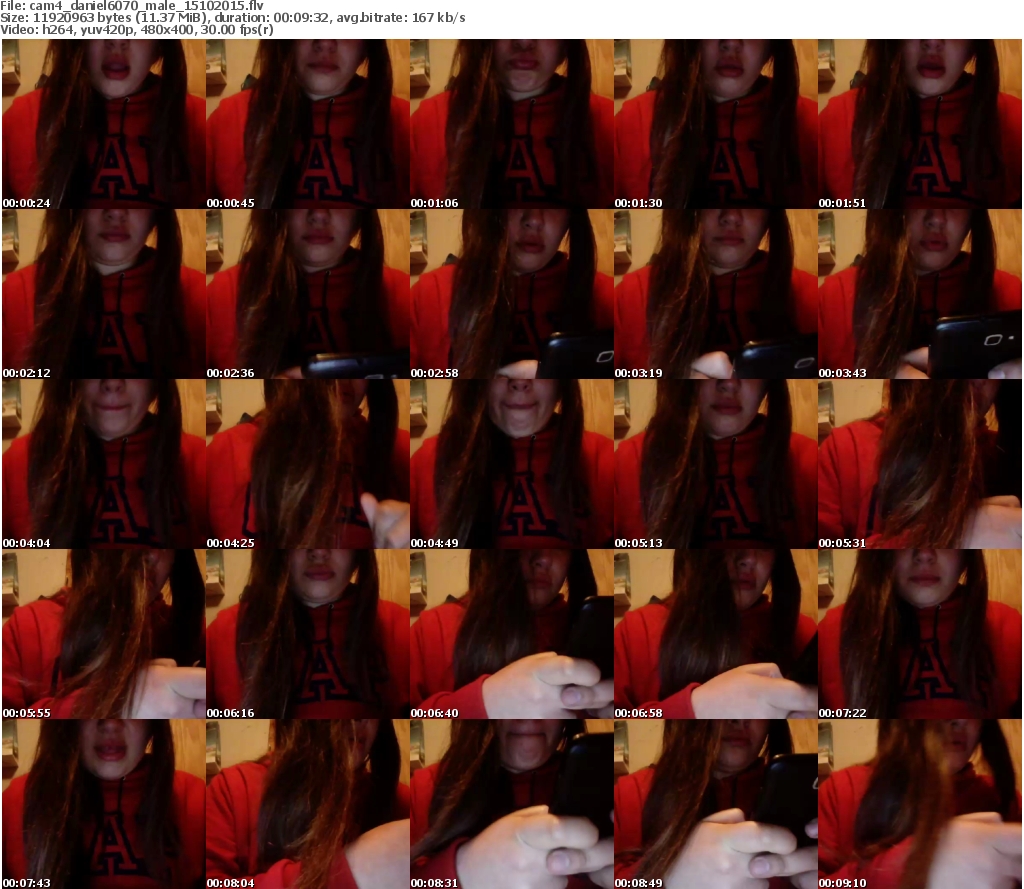Open the thumbnail at 00:03:19

coord(716,294)
